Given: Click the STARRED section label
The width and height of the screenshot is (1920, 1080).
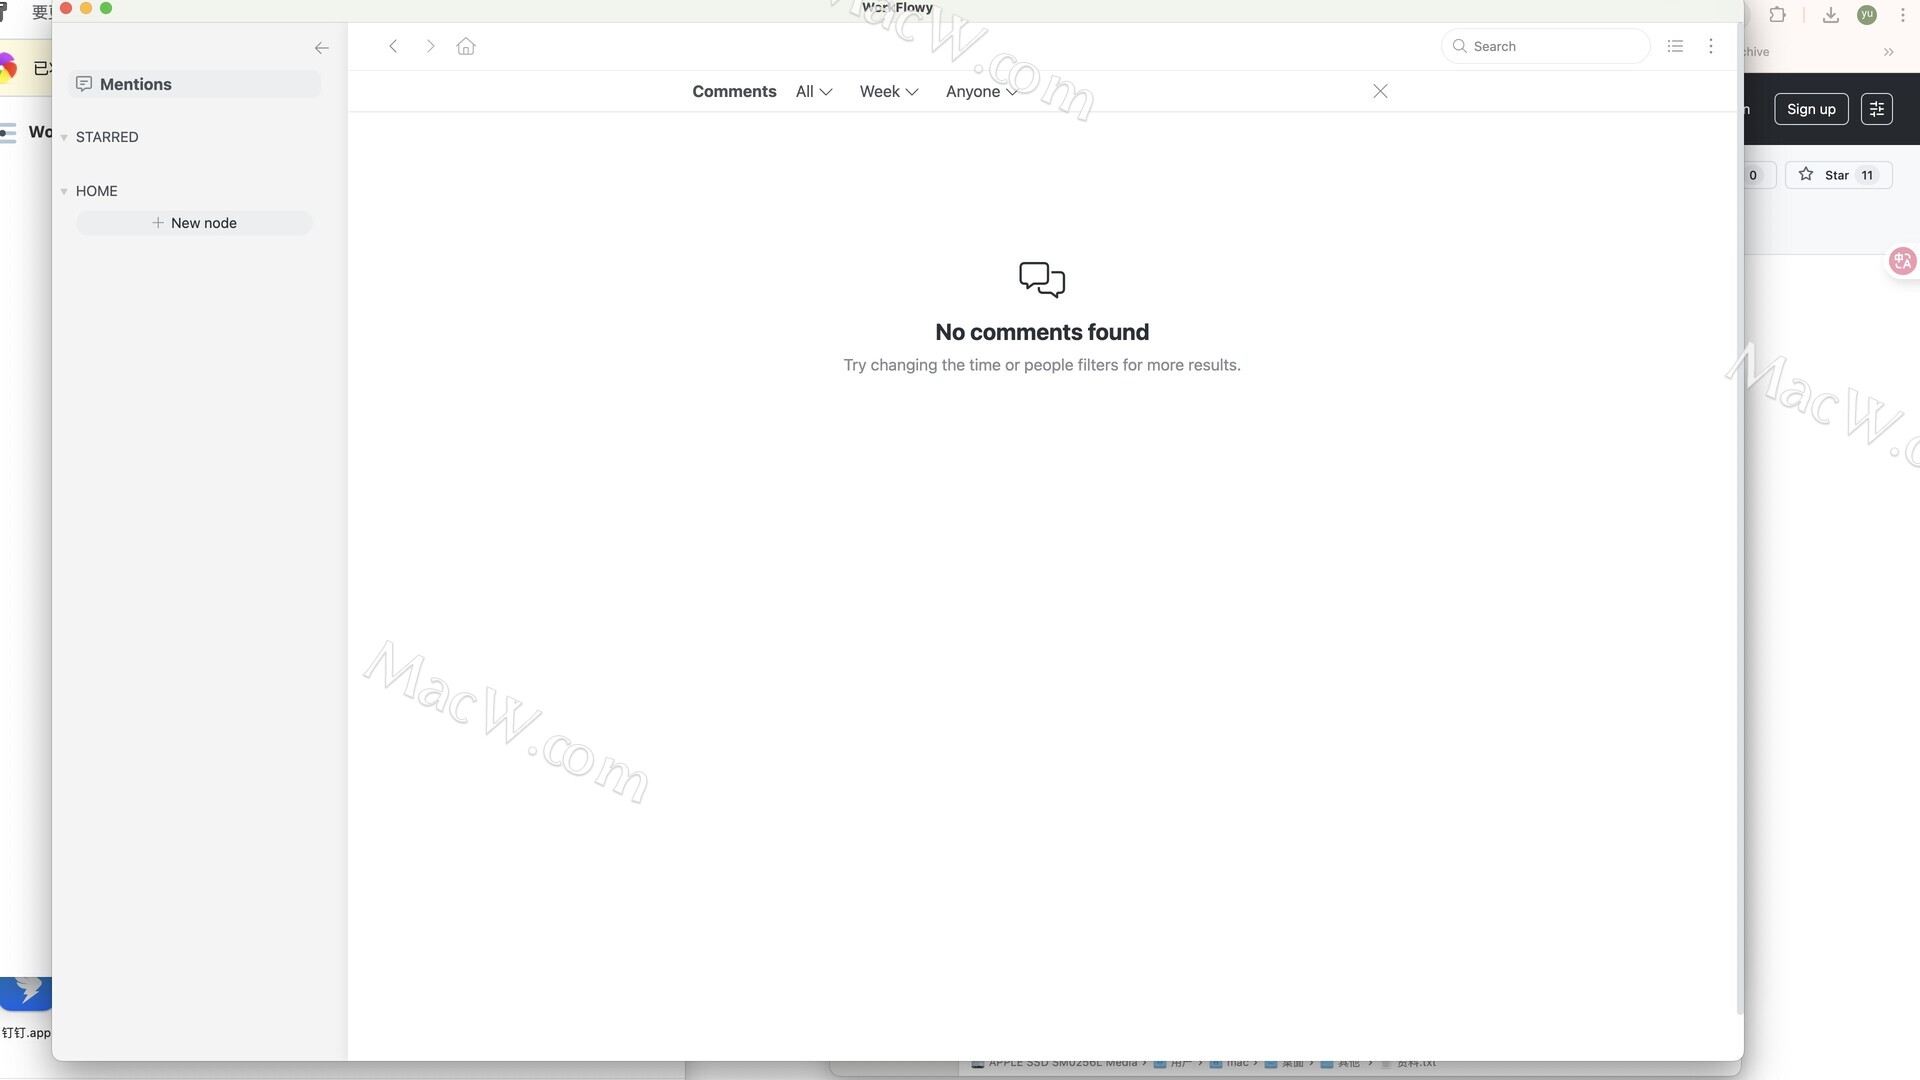Looking at the screenshot, I should coord(107,137).
